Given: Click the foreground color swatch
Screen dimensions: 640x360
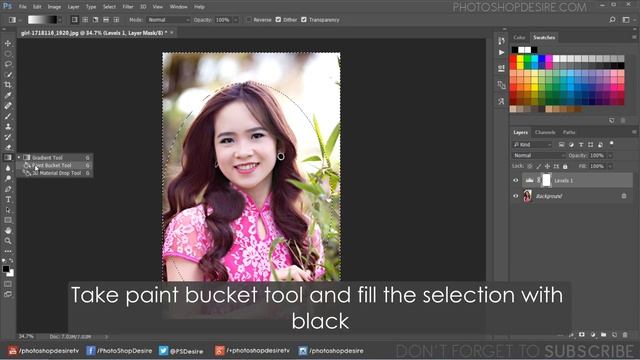Looking at the screenshot, I should (x=5, y=269).
